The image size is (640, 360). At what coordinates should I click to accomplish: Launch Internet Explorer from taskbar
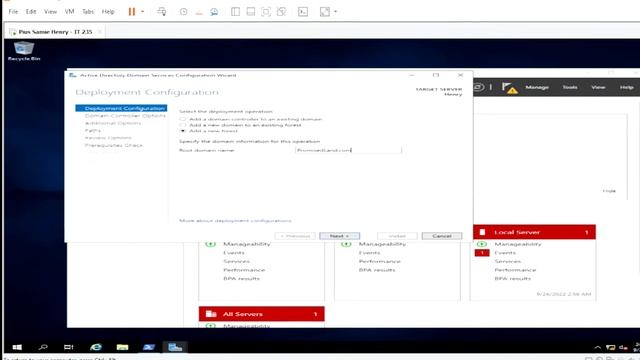(96, 347)
